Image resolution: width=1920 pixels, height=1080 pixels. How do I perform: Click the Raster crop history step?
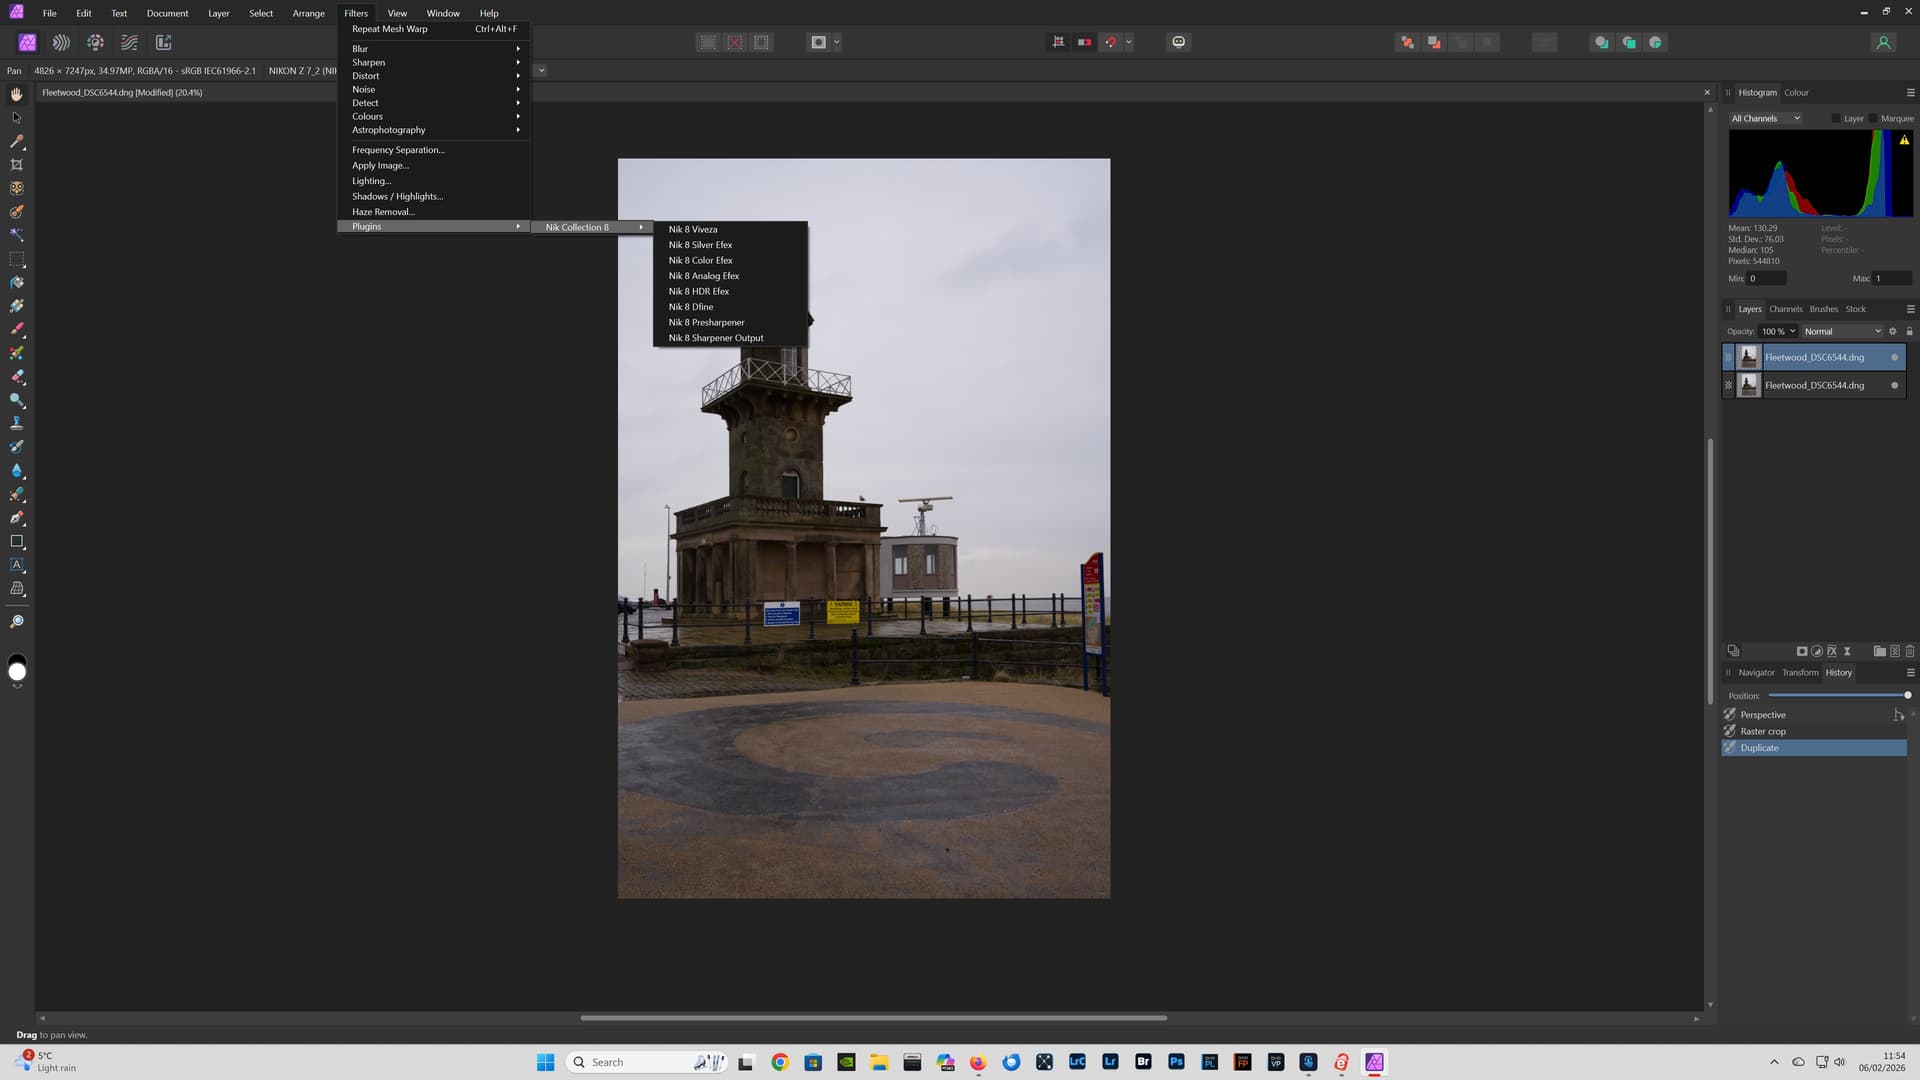pyautogui.click(x=1762, y=731)
